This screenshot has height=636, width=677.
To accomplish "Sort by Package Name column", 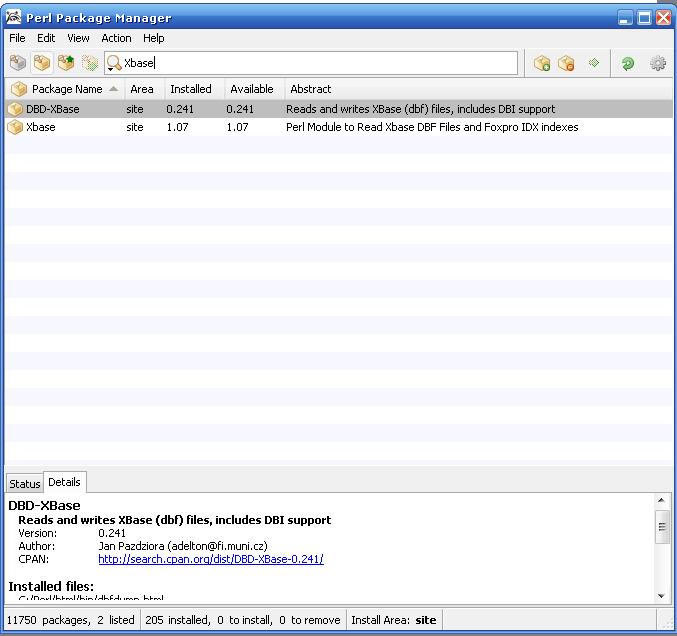I will [67, 89].
